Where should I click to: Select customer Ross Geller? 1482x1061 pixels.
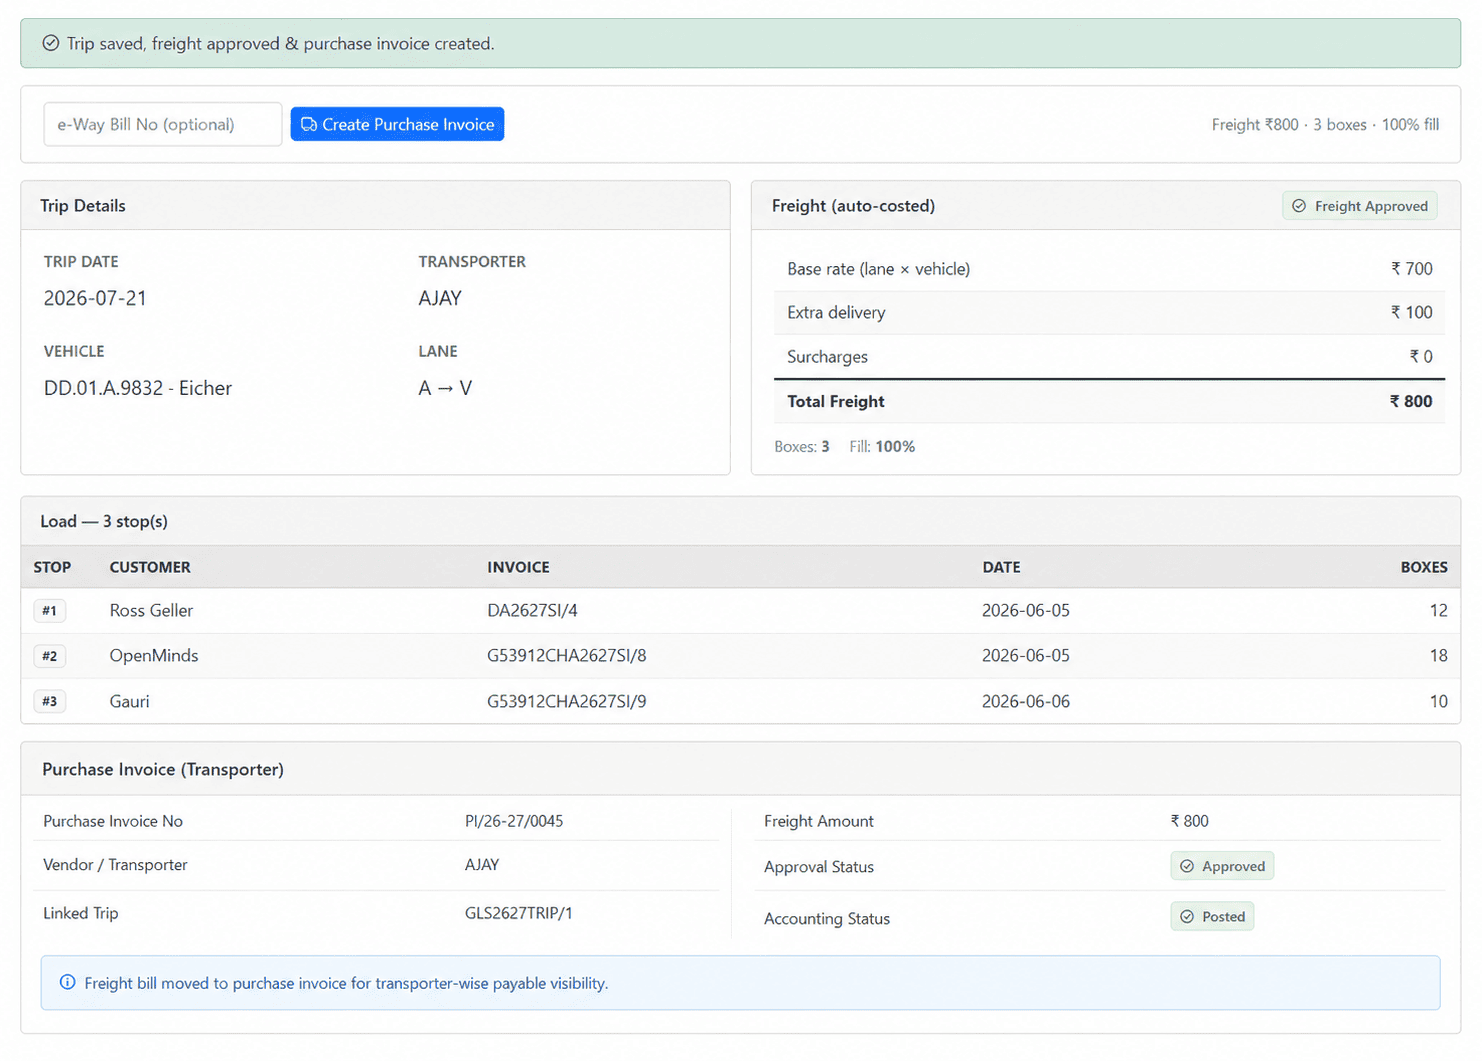pyautogui.click(x=151, y=610)
